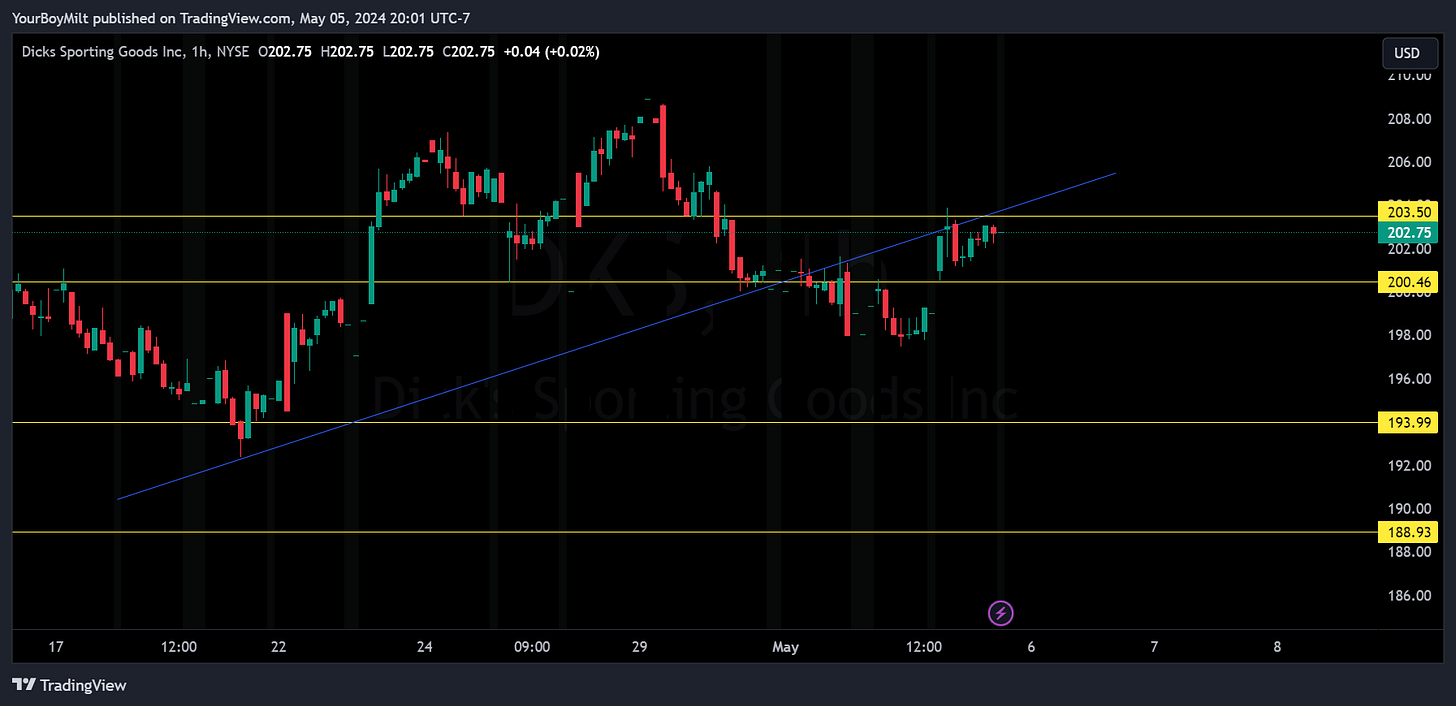Click the 186.00 price axis label
Screen dimensions: 1456x706
point(1409,596)
